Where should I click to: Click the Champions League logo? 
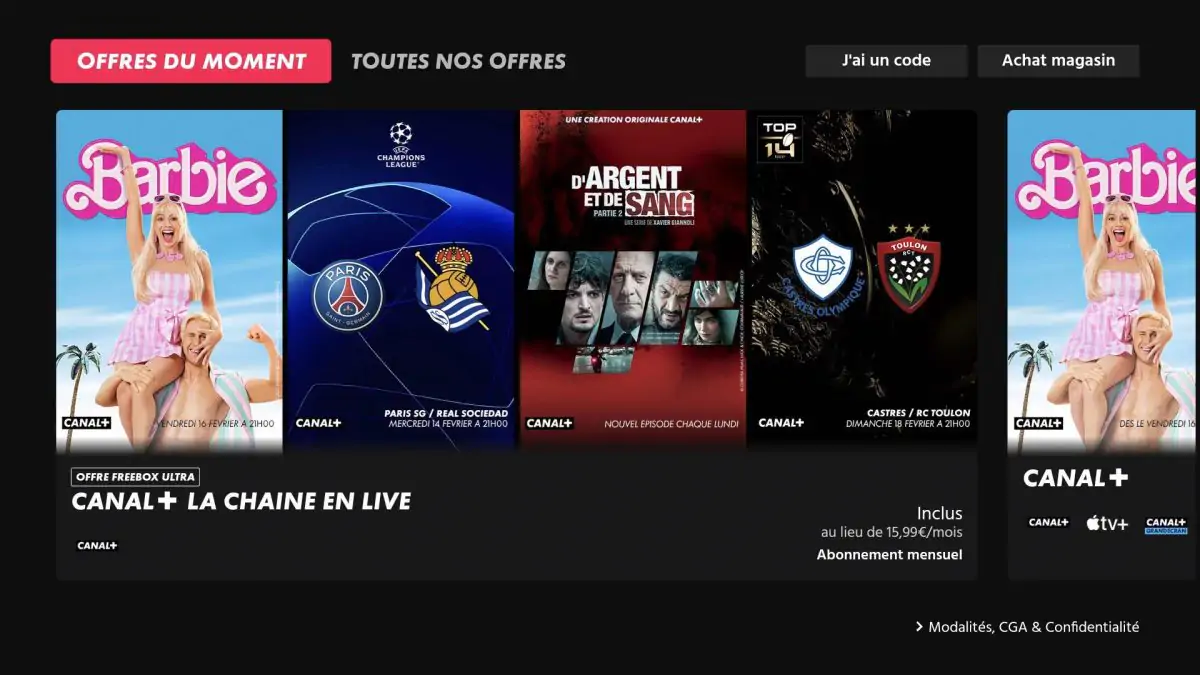[x=401, y=144]
